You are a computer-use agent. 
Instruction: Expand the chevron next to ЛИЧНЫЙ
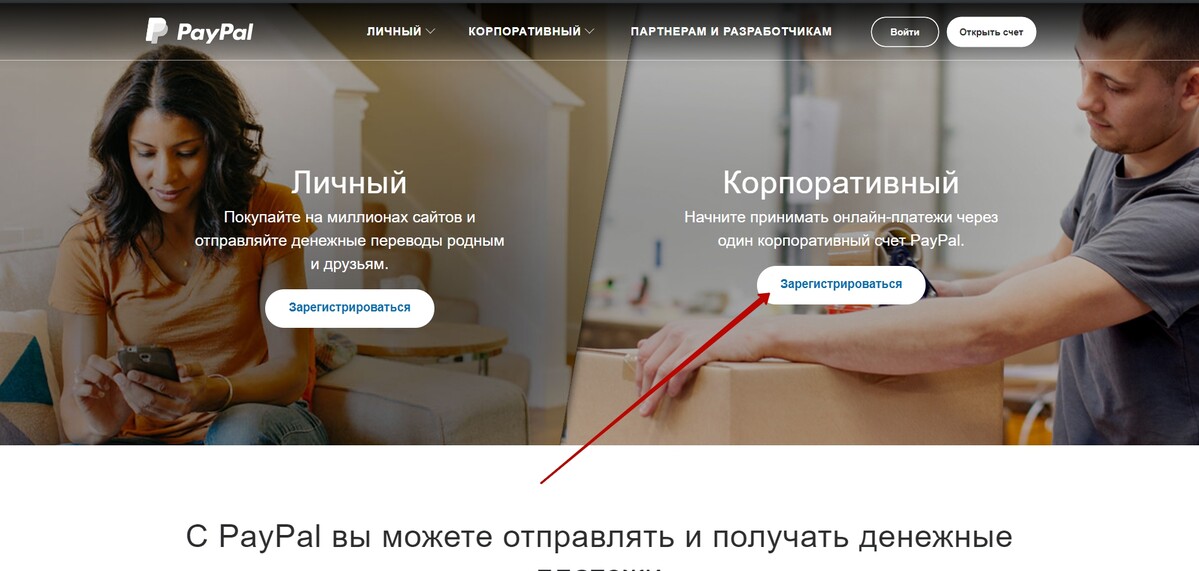[x=431, y=32]
